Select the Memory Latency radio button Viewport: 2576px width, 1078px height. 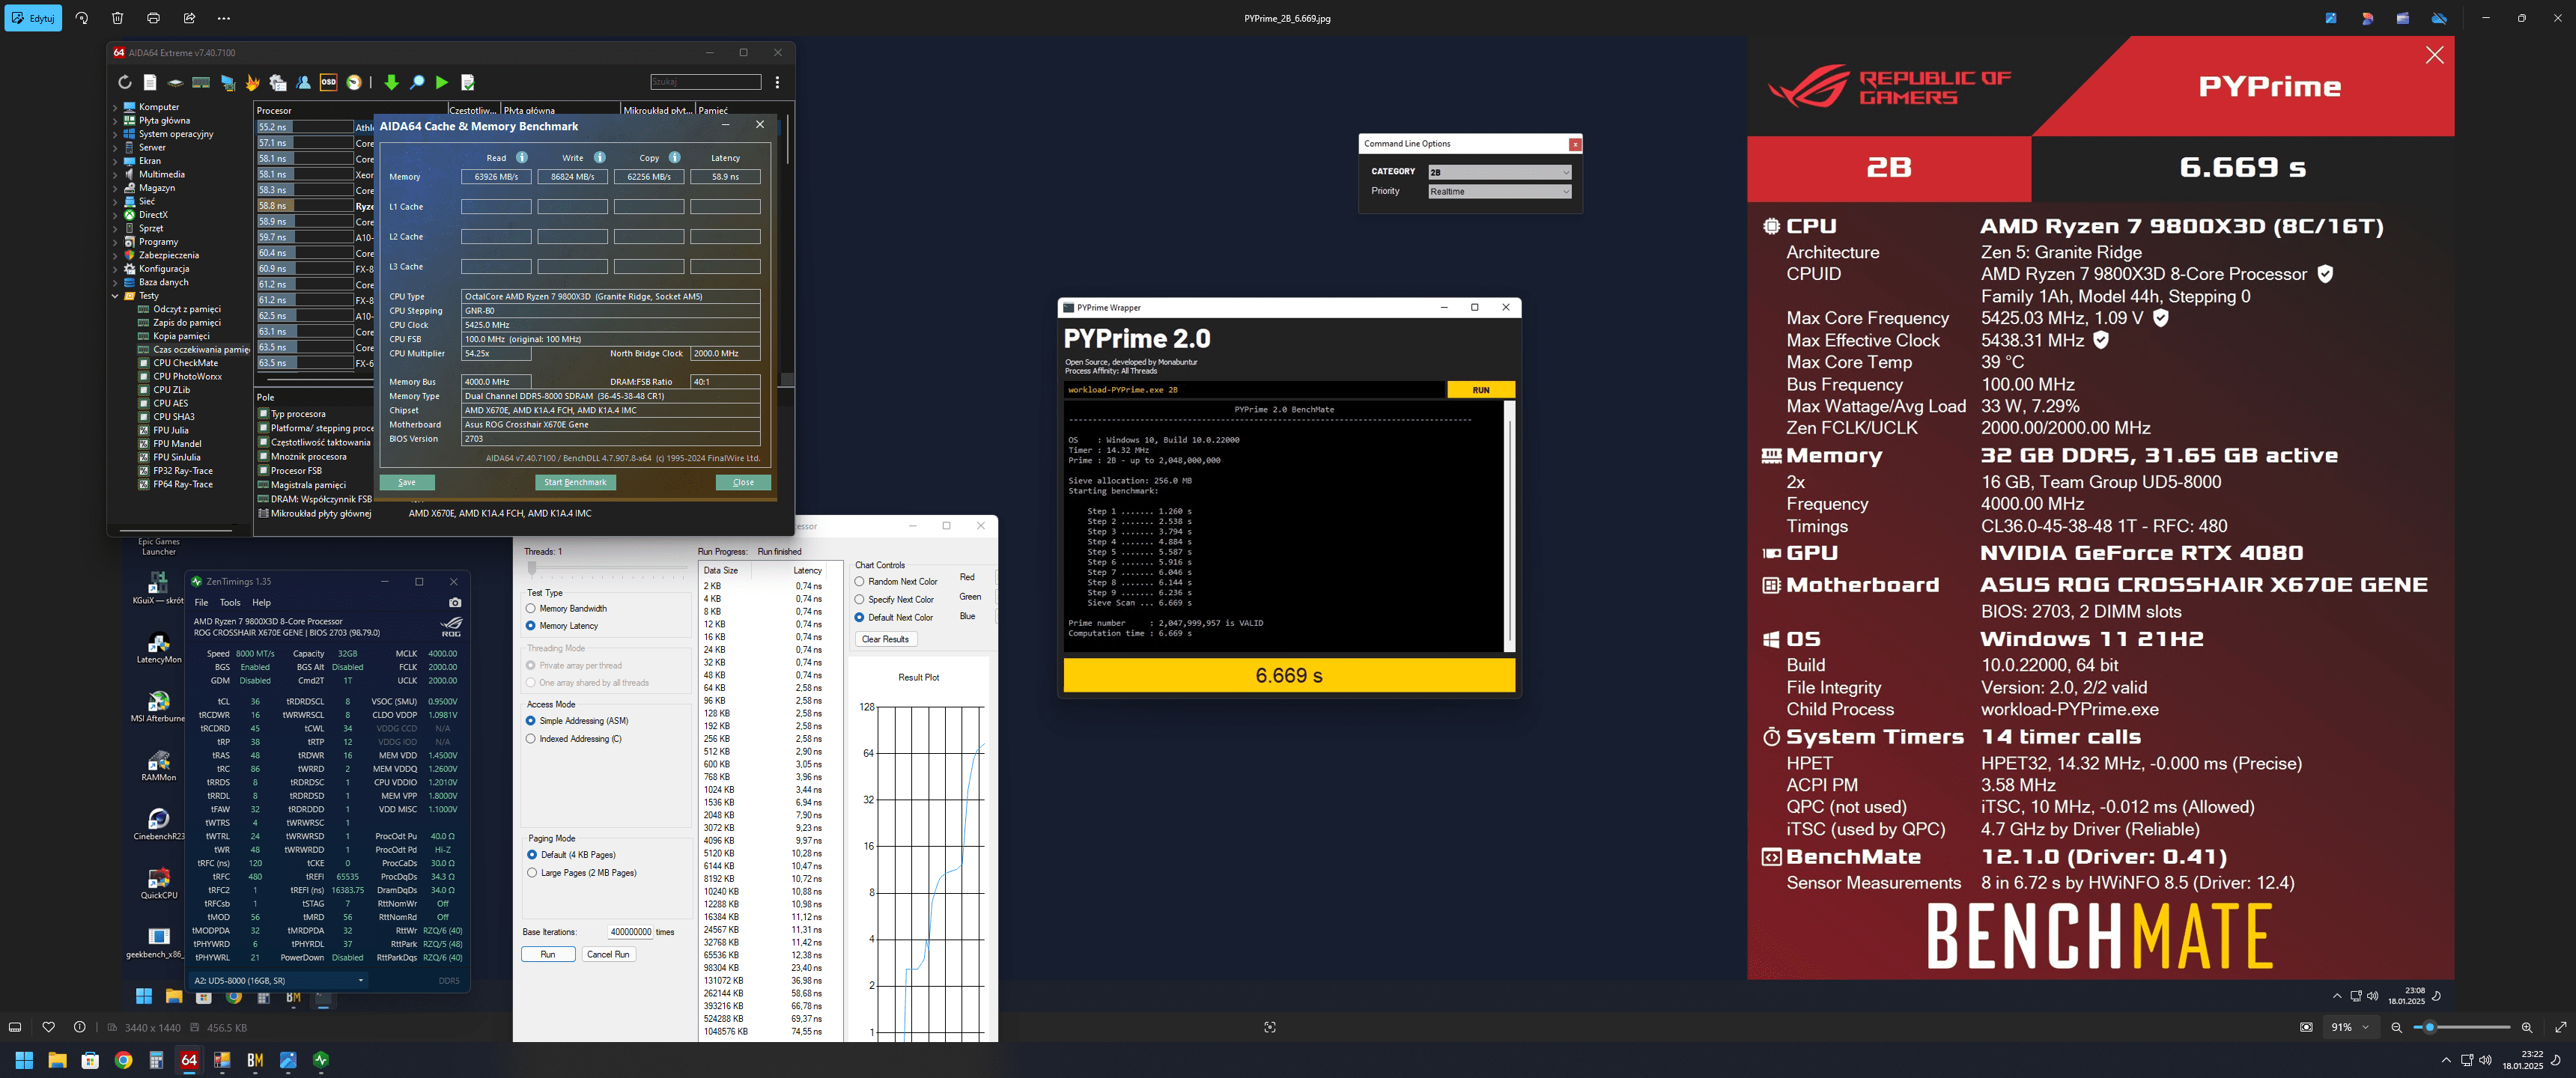coord(531,626)
